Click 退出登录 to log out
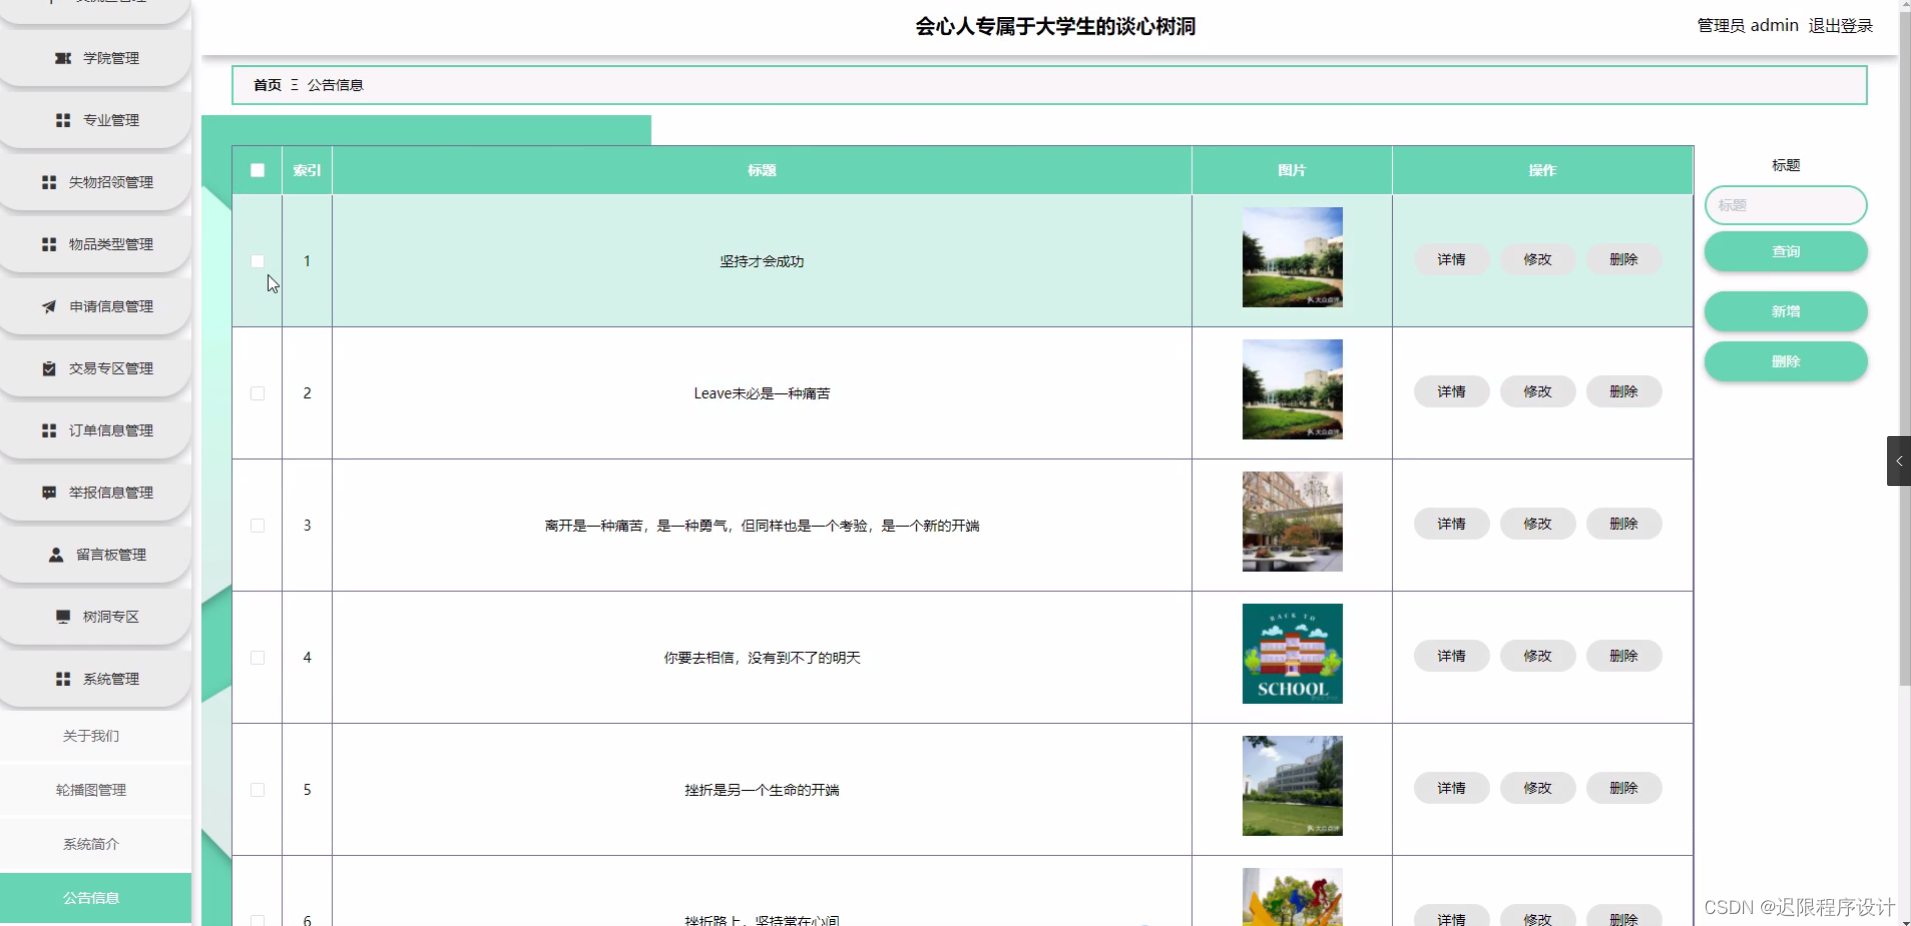The image size is (1911, 926). 1840,25
